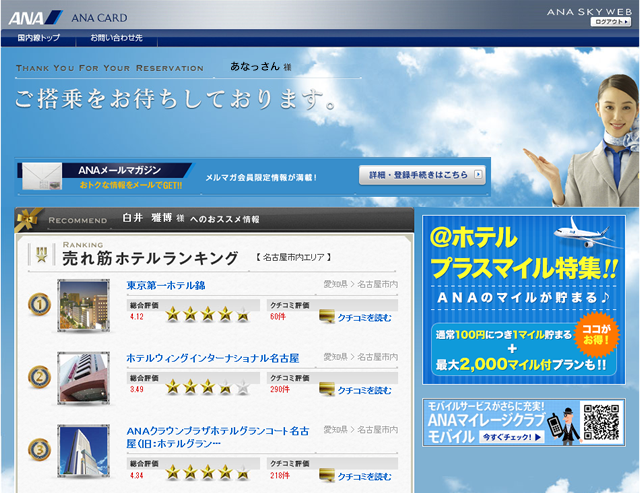Viewport: 640px width, 493px height.
Task: Click ANA SKY WEB header text
Action: pyautogui.click(x=589, y=12)
